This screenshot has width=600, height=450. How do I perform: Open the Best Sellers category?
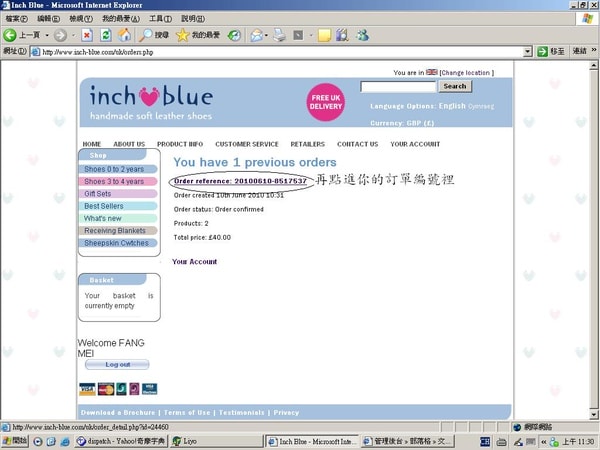point(118,206)
